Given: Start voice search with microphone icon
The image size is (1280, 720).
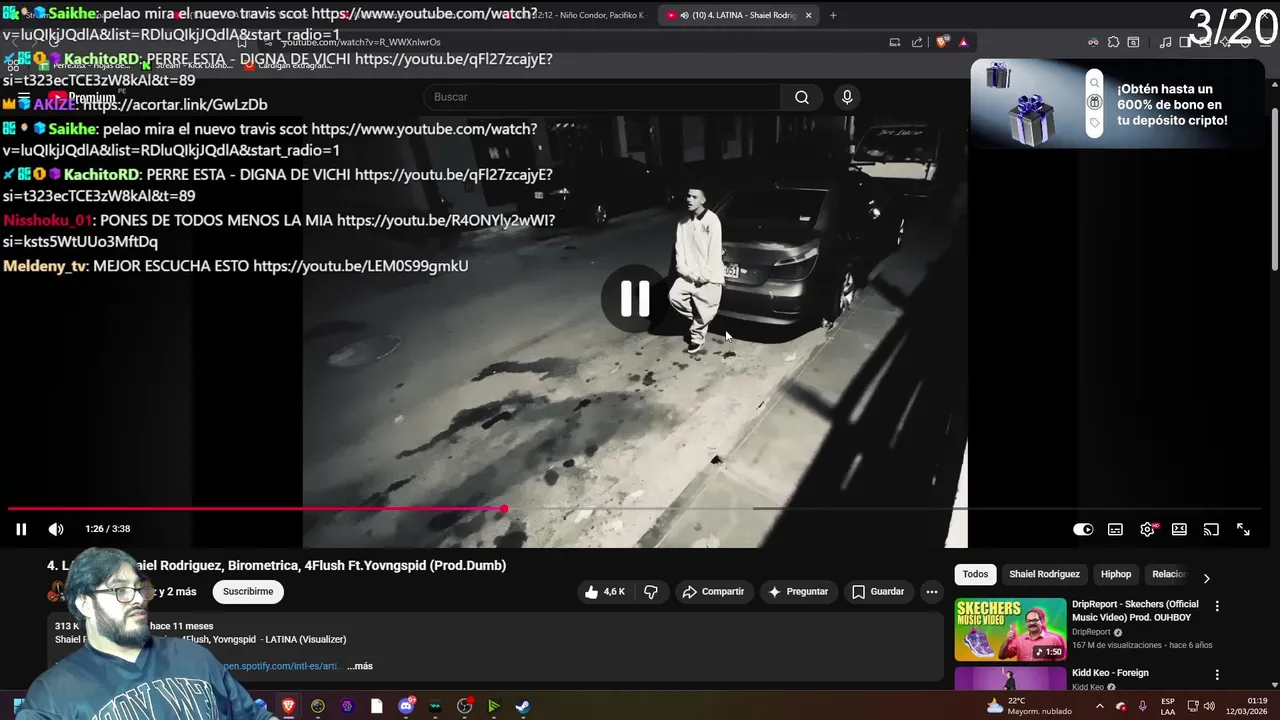Looking at the screenshot, I should point(847,97).
